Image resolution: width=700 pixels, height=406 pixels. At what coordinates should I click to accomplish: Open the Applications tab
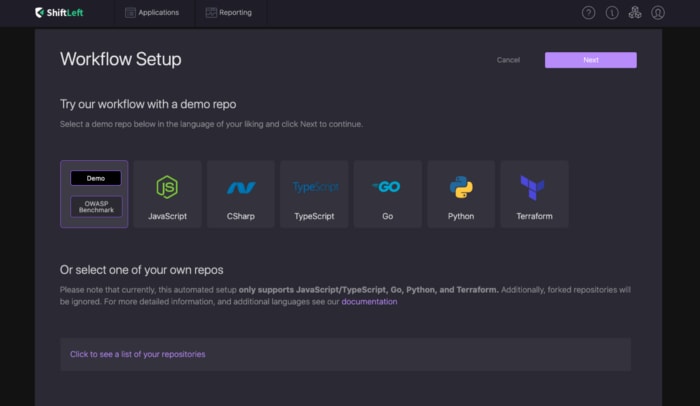click(152, 13)
